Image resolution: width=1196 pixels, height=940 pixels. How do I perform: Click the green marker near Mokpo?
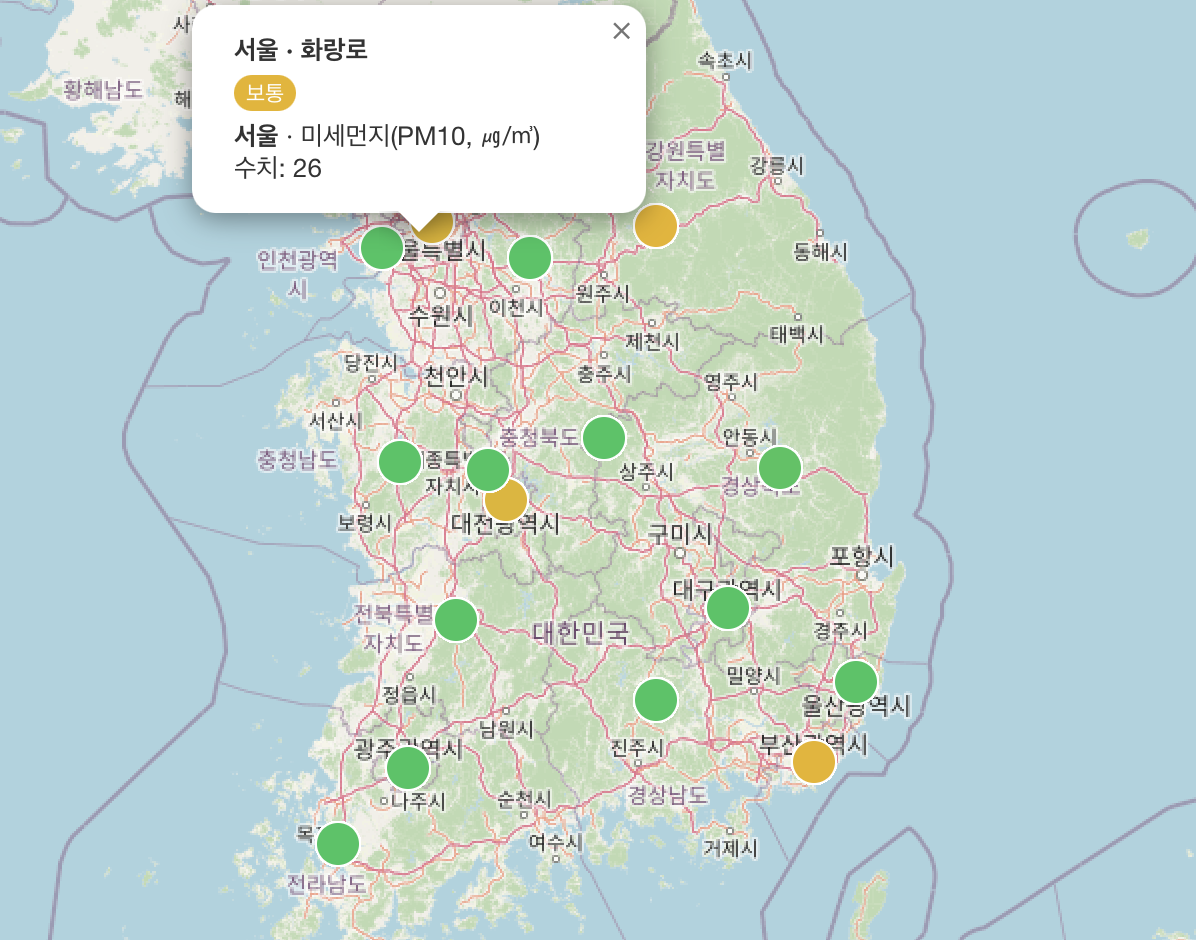(336, 844)
